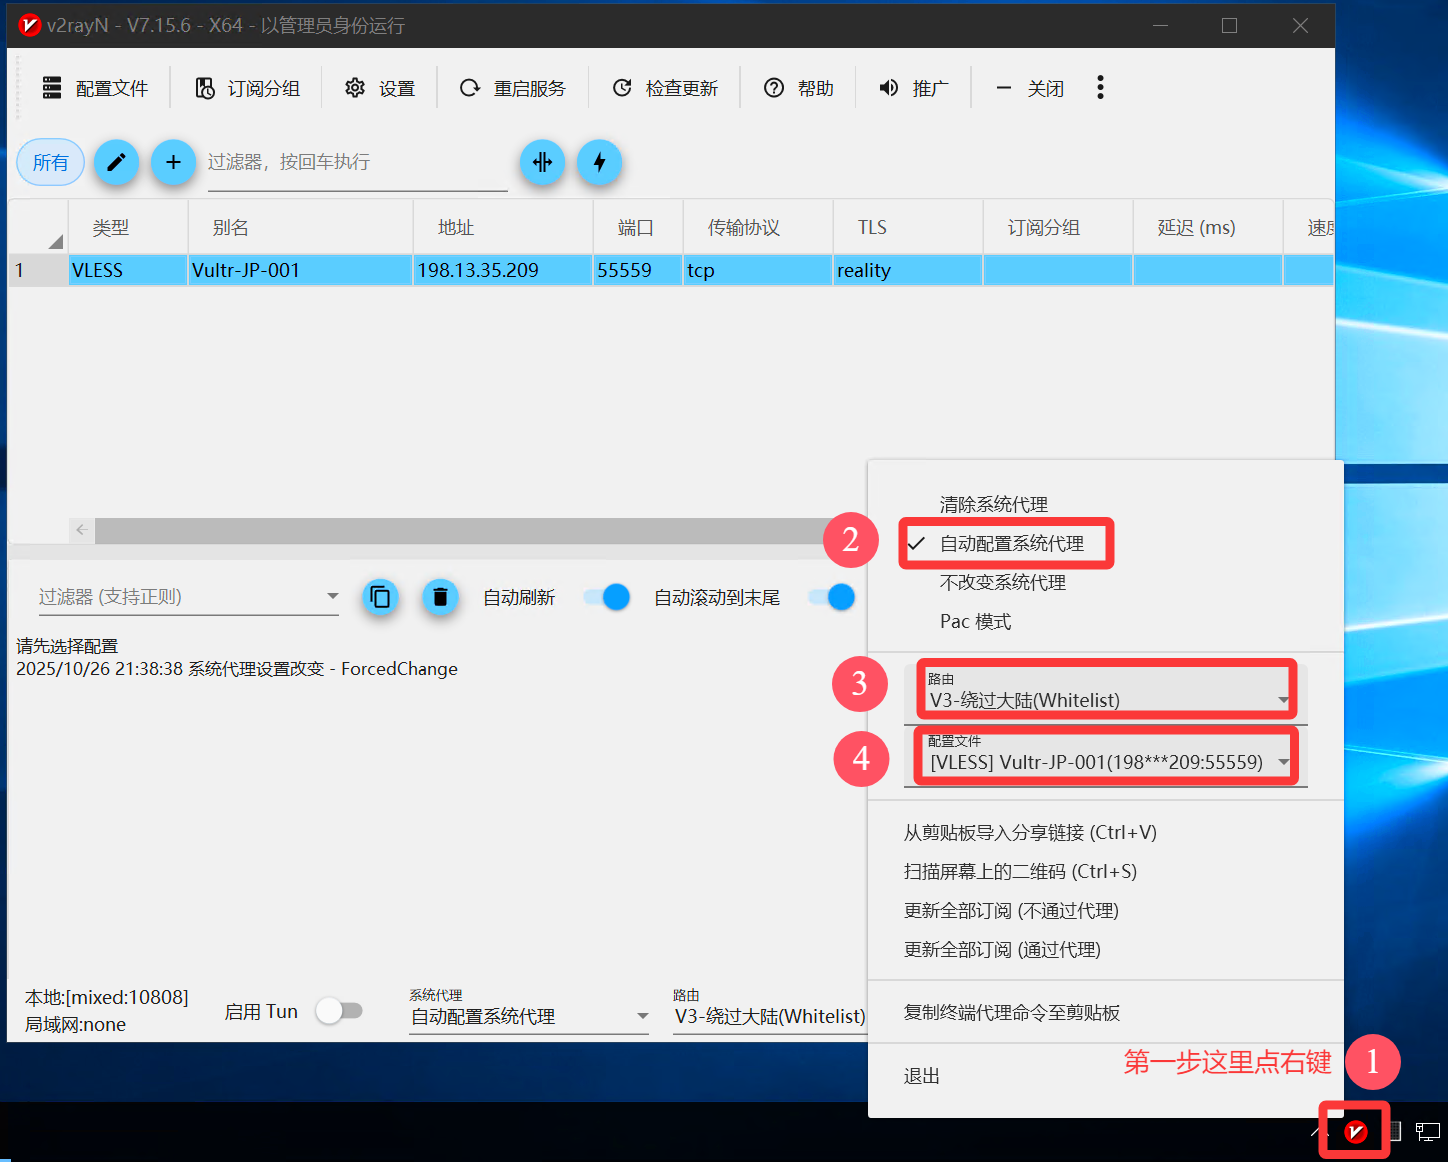This screenshot has height=1162, width=1448.
Task: Click the blue plus add button
Action: coord(173,162)
